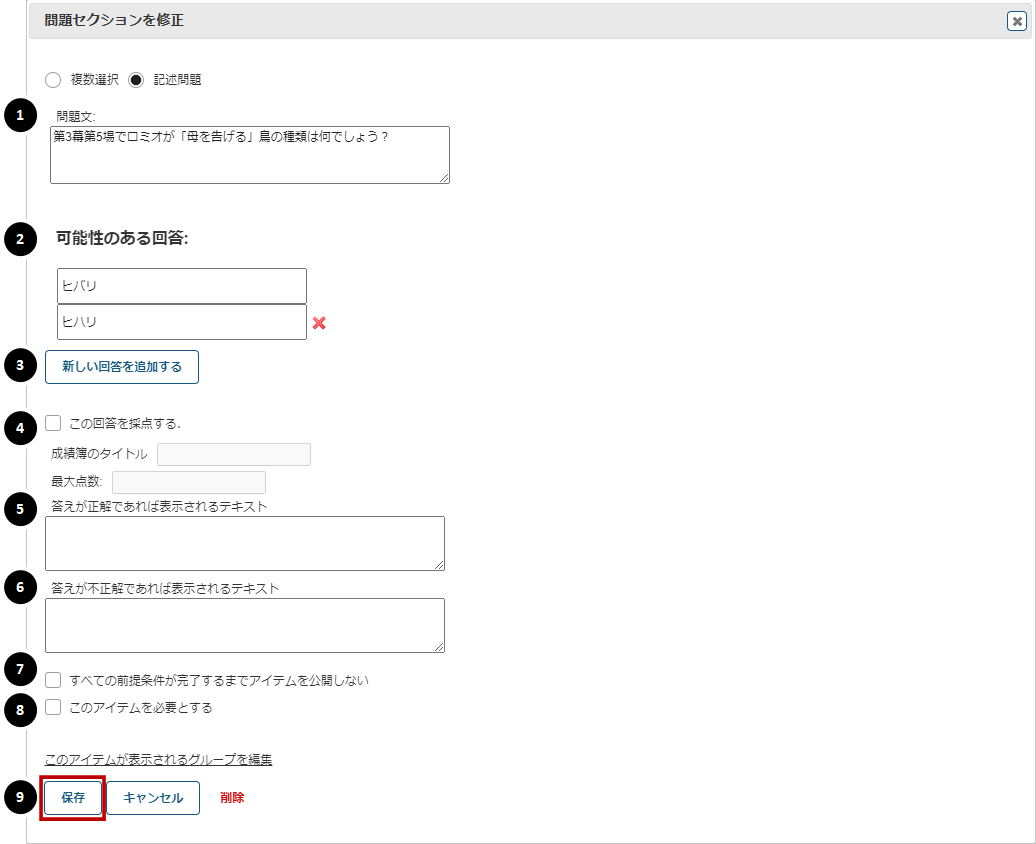This screenshot has width=1036, height=844.
Task: Save the question with 保存 button
Action: point(73,798)
